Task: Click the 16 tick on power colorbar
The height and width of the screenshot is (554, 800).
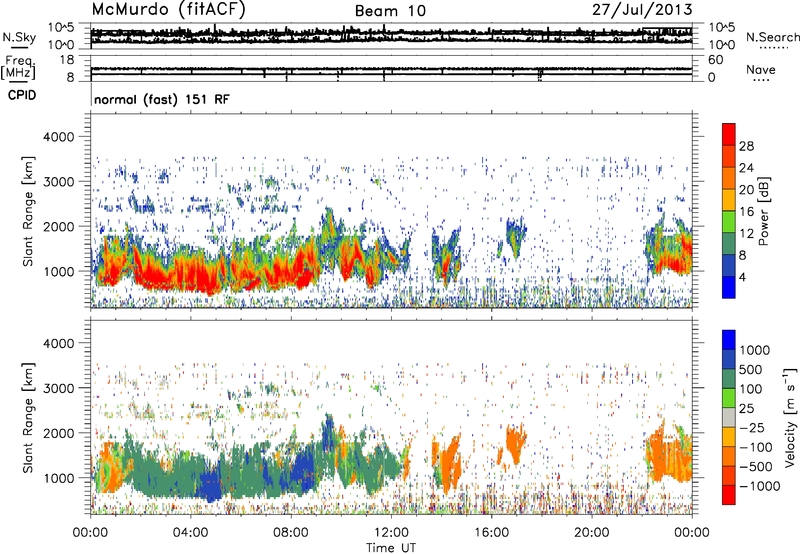Action: tap(746, 211)
